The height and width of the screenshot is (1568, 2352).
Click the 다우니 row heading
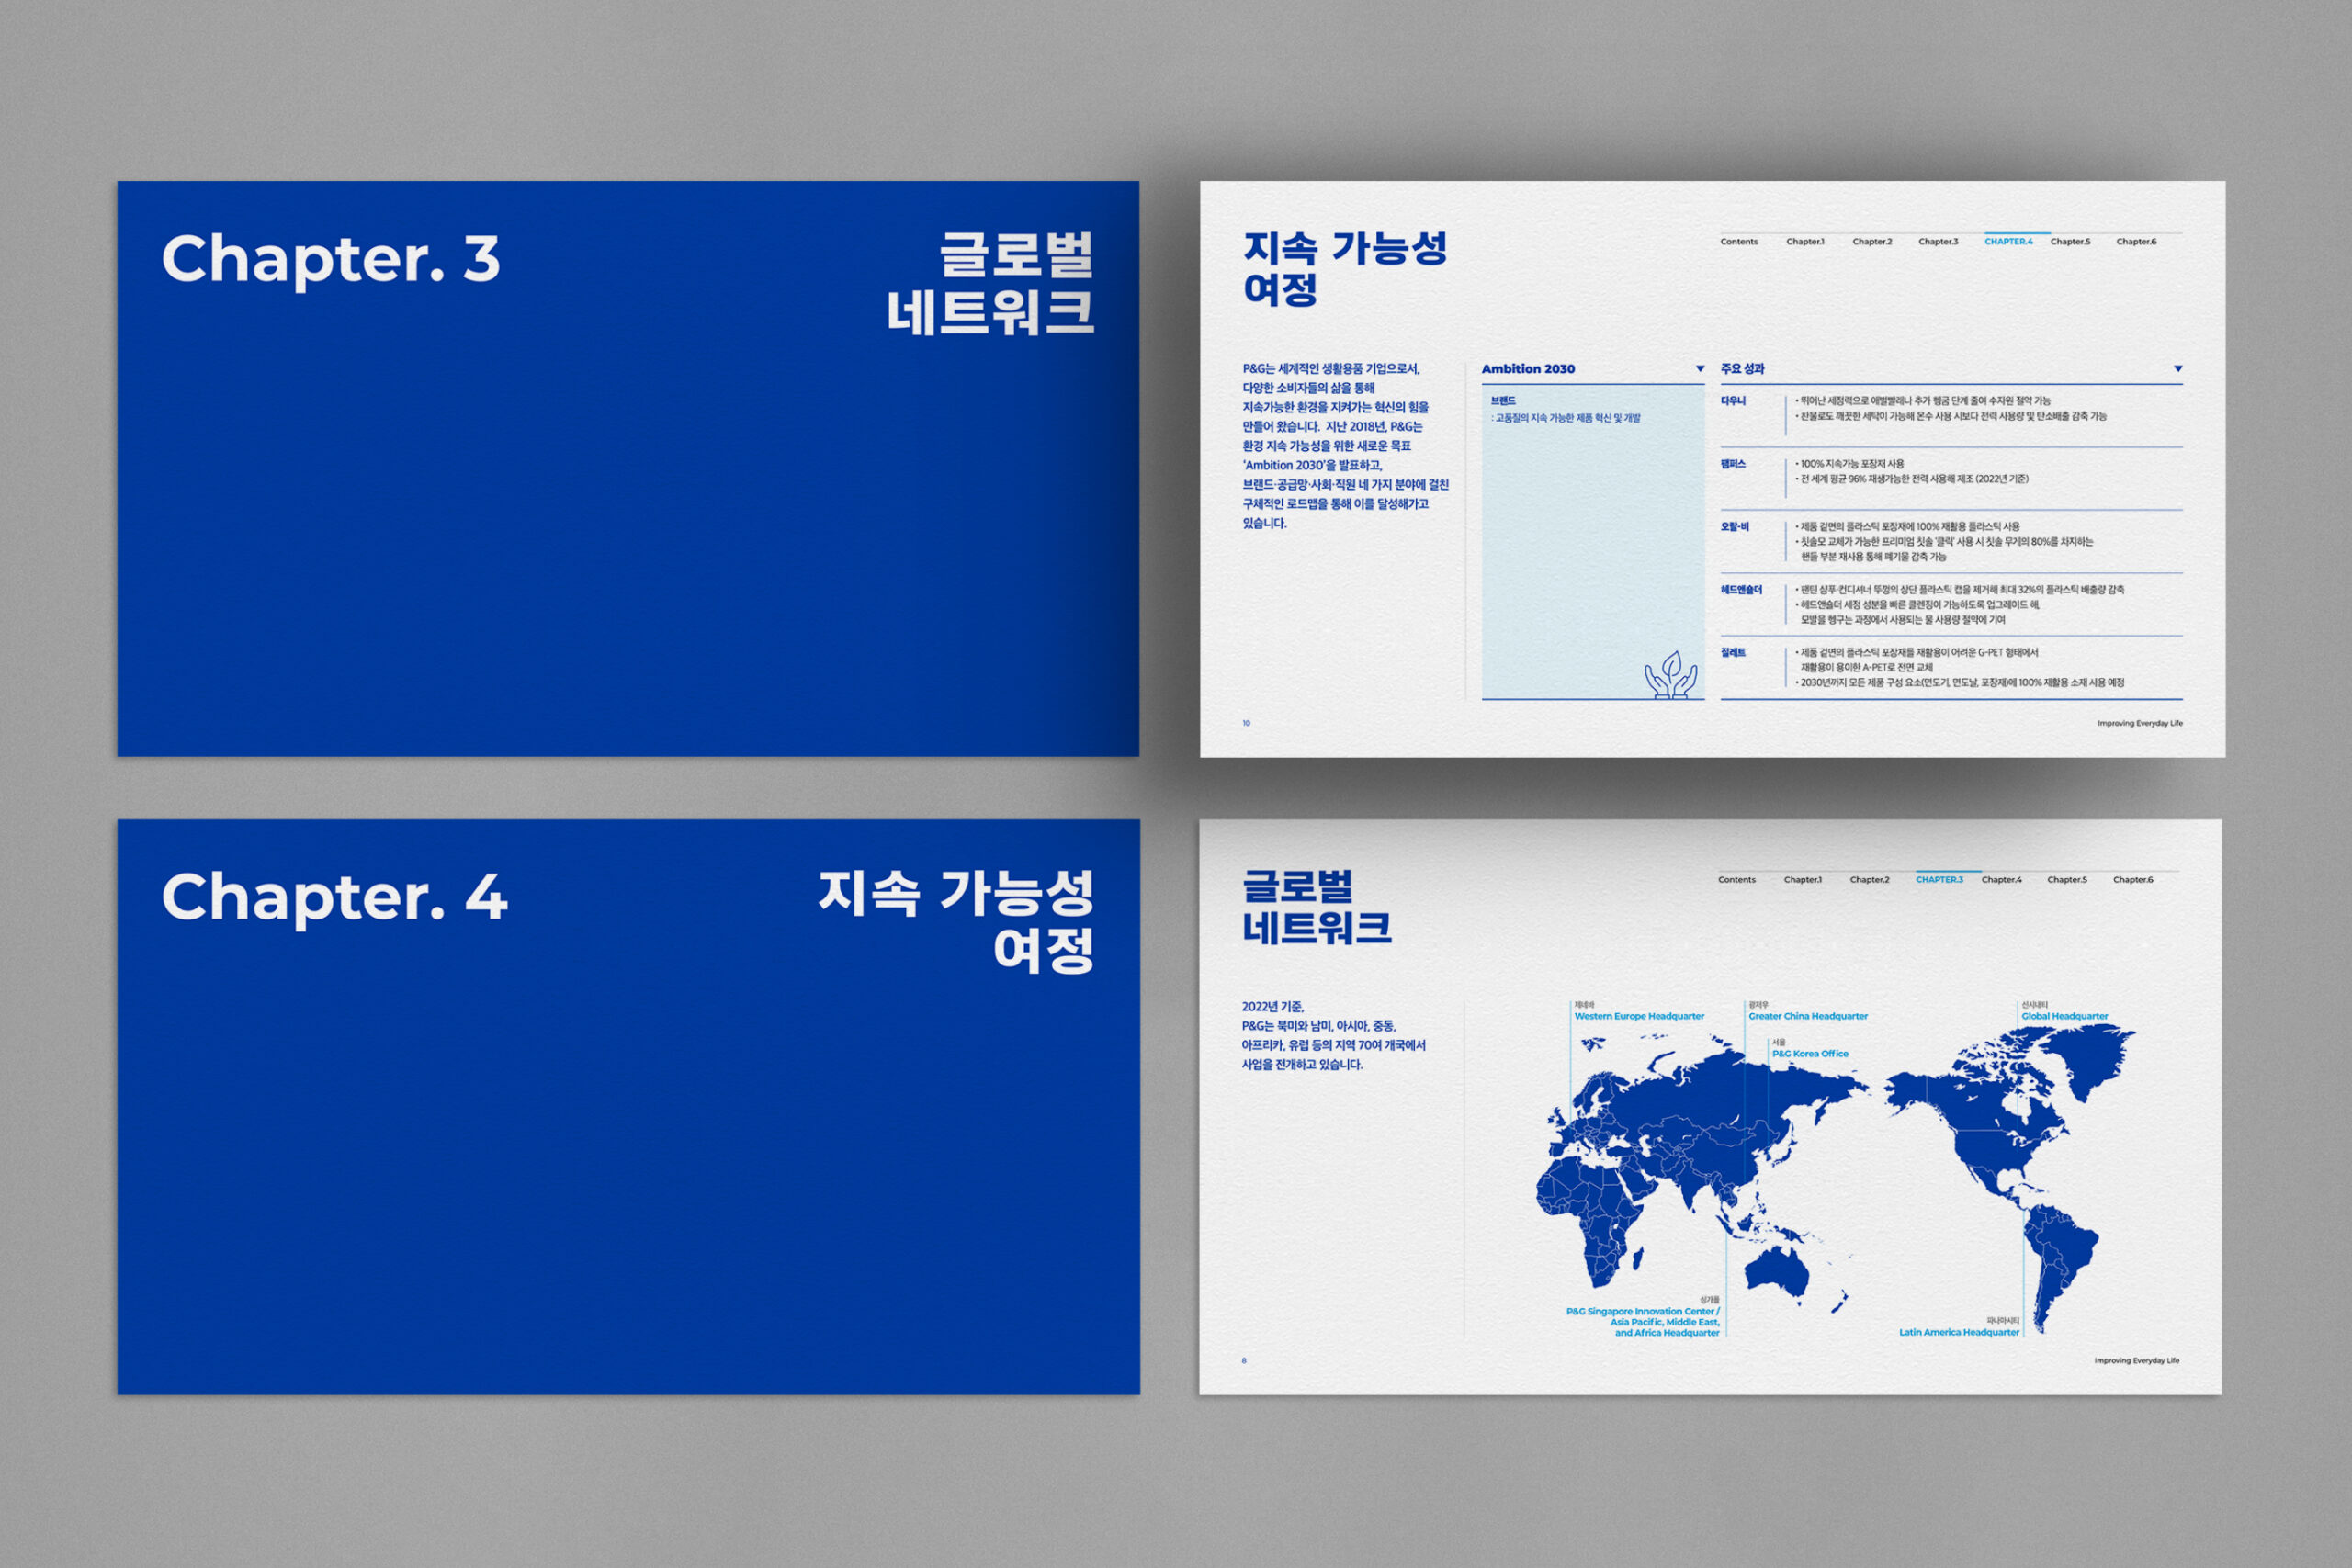[x=1733, y=401]
